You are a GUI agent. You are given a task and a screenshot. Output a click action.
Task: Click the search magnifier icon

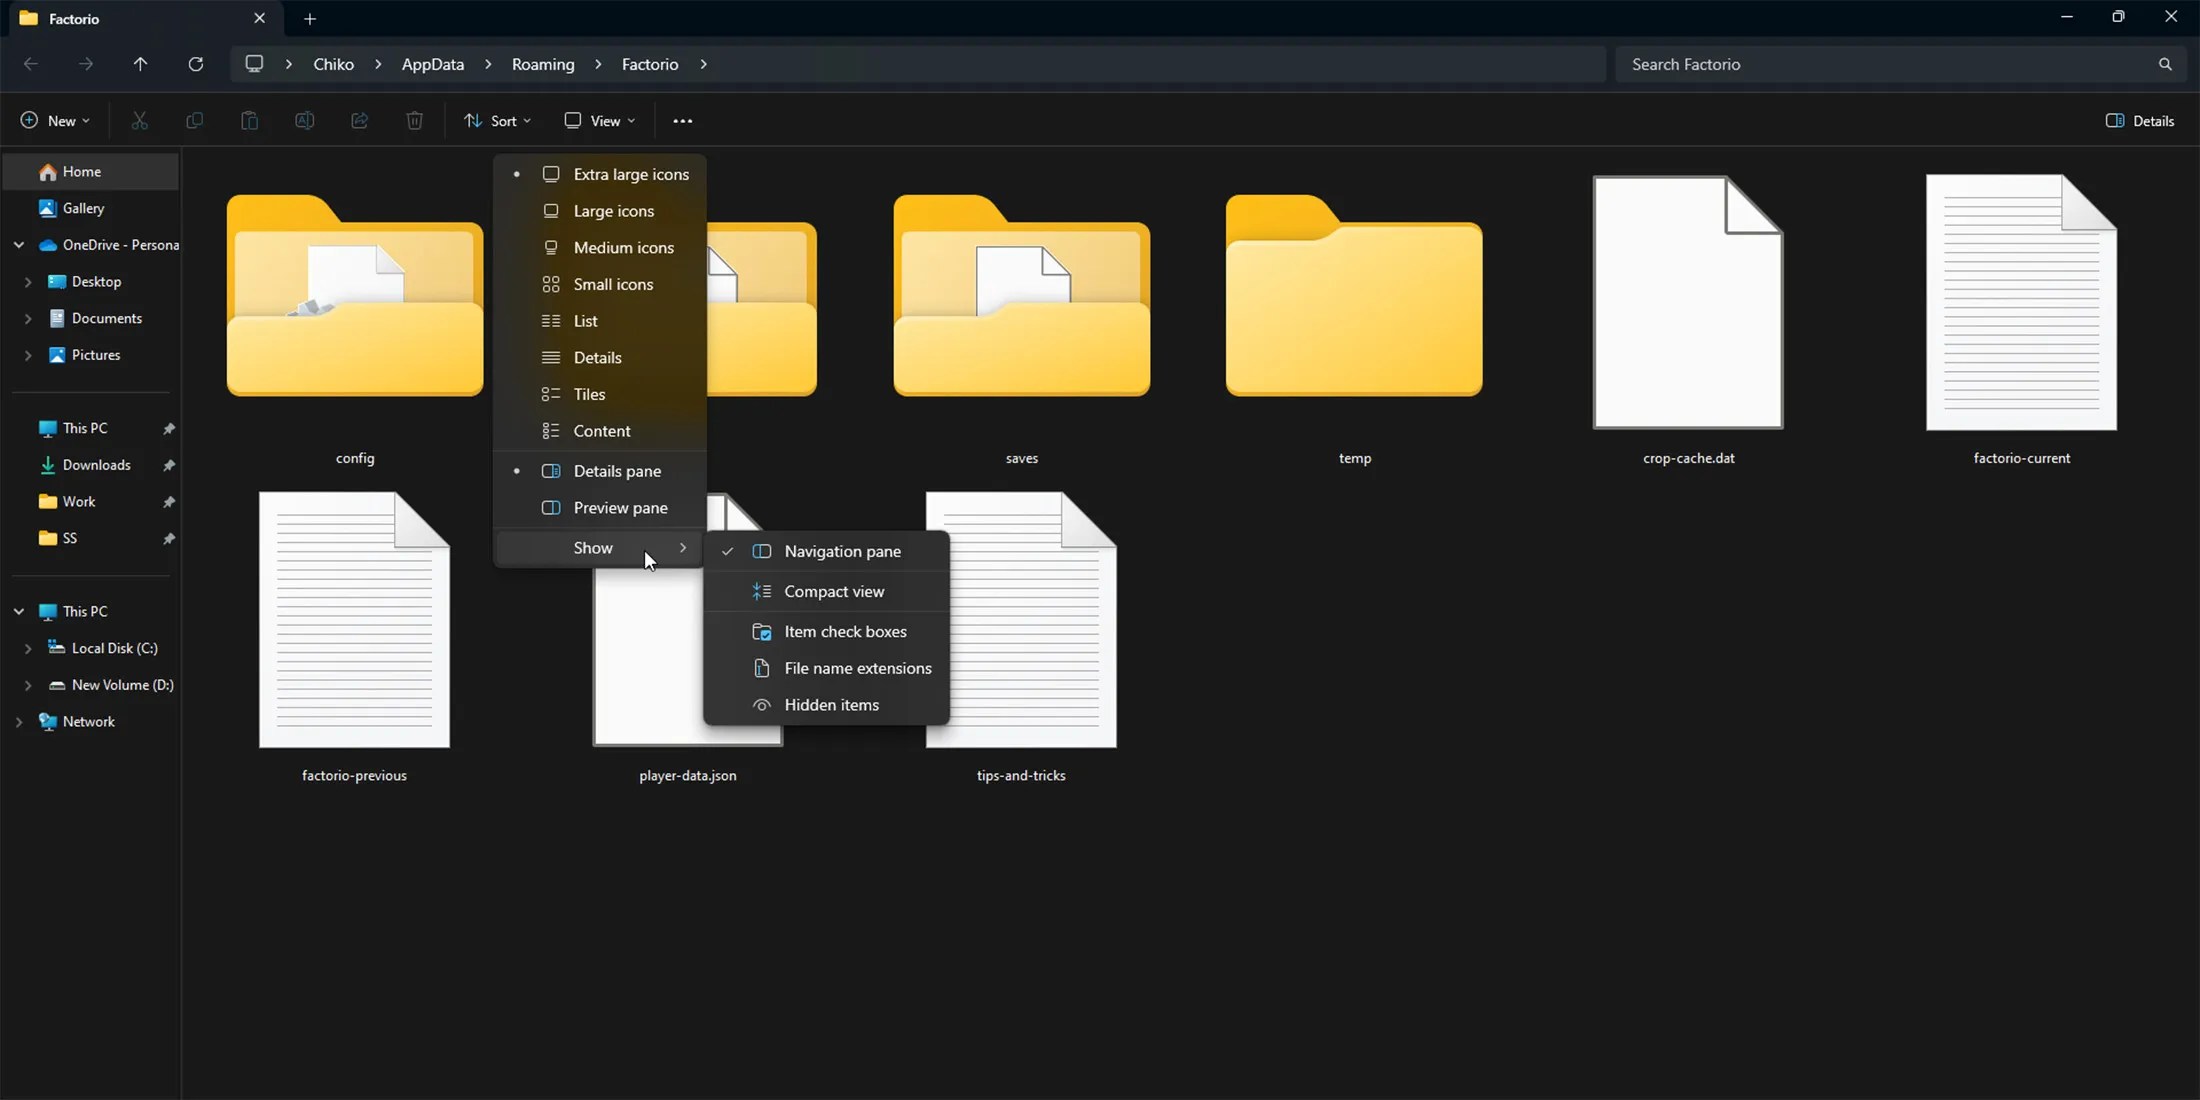click(2165, 64)
